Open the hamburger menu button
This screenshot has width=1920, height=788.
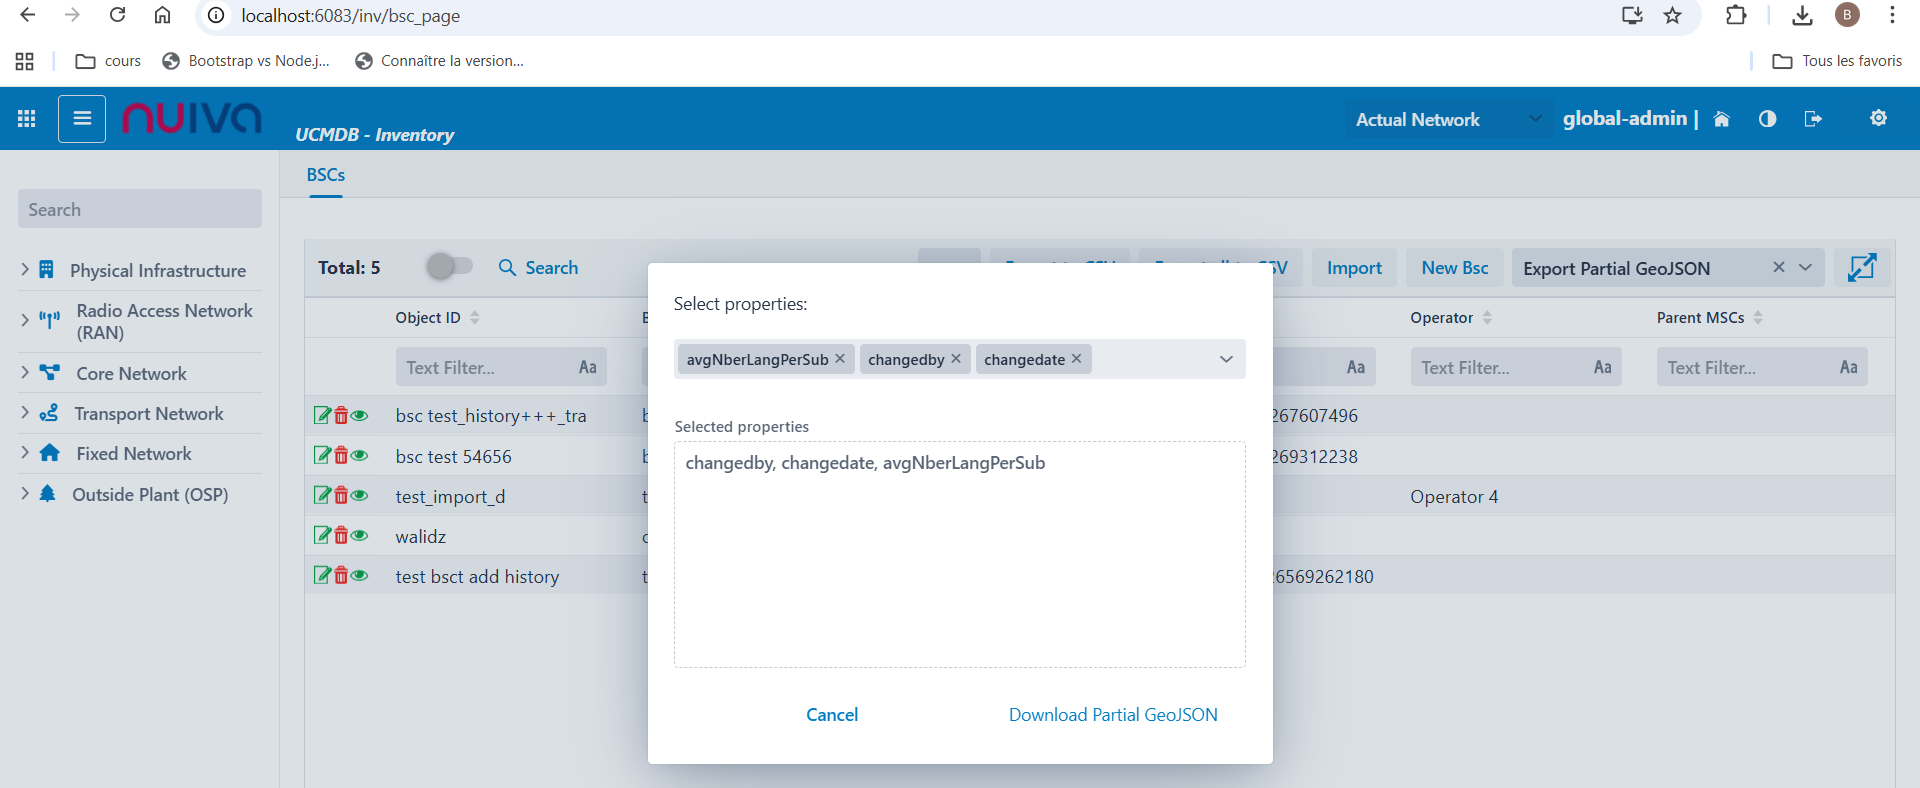tap(82, 119)
